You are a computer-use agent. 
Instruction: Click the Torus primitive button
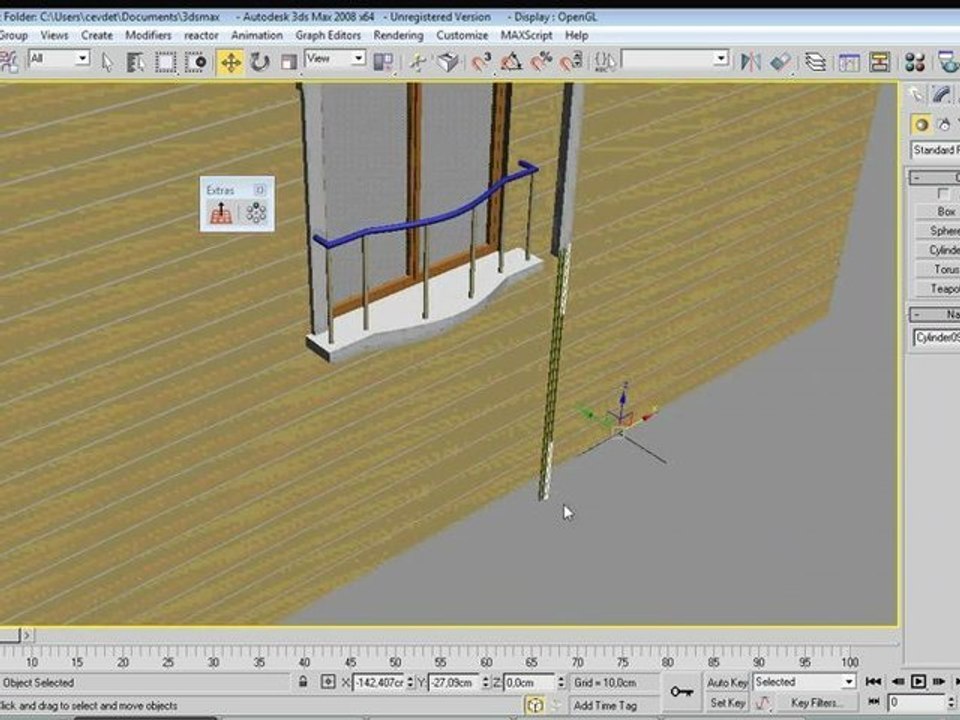(937, 269)
